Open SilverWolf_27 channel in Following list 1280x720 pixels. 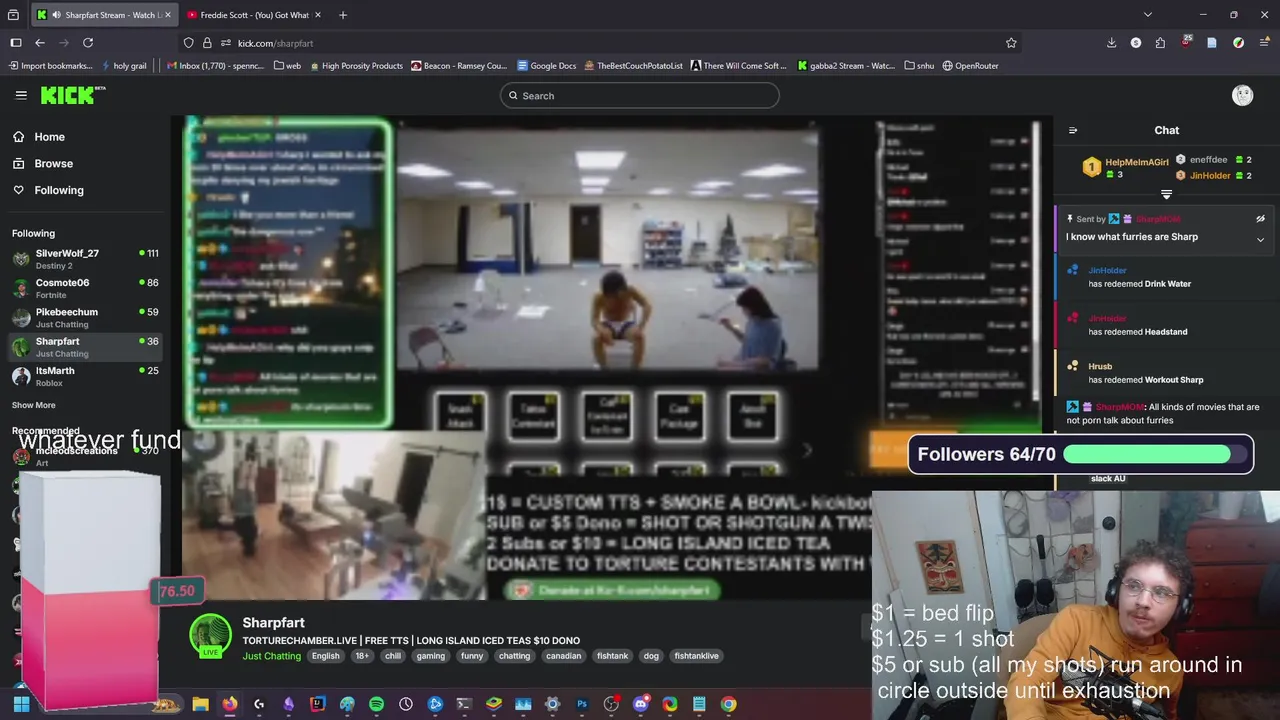pos(85,259)
